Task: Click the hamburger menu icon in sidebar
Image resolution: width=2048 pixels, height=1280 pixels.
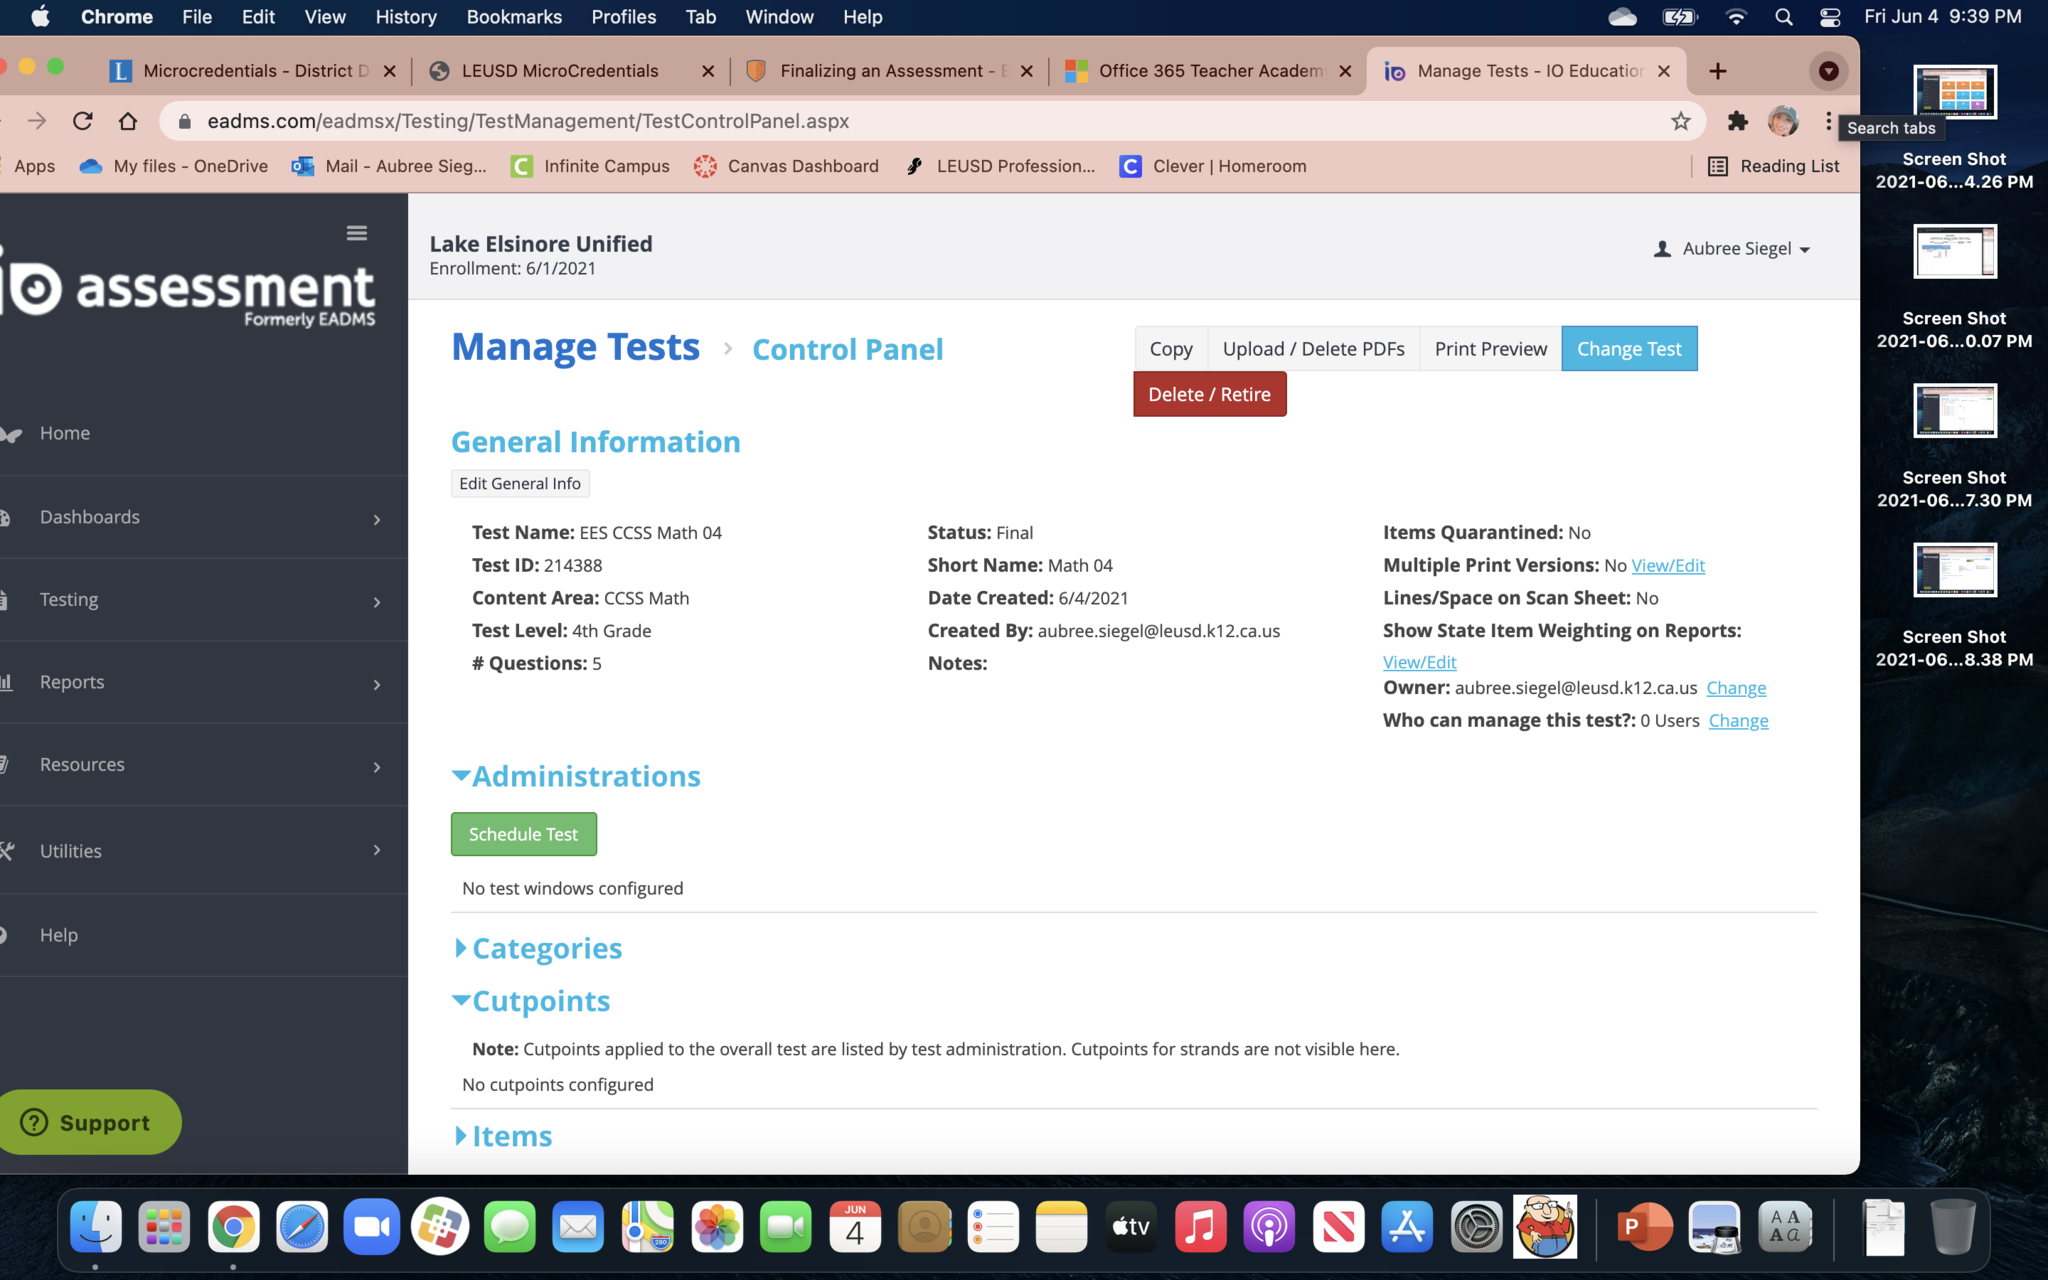Action: point(356,233)
